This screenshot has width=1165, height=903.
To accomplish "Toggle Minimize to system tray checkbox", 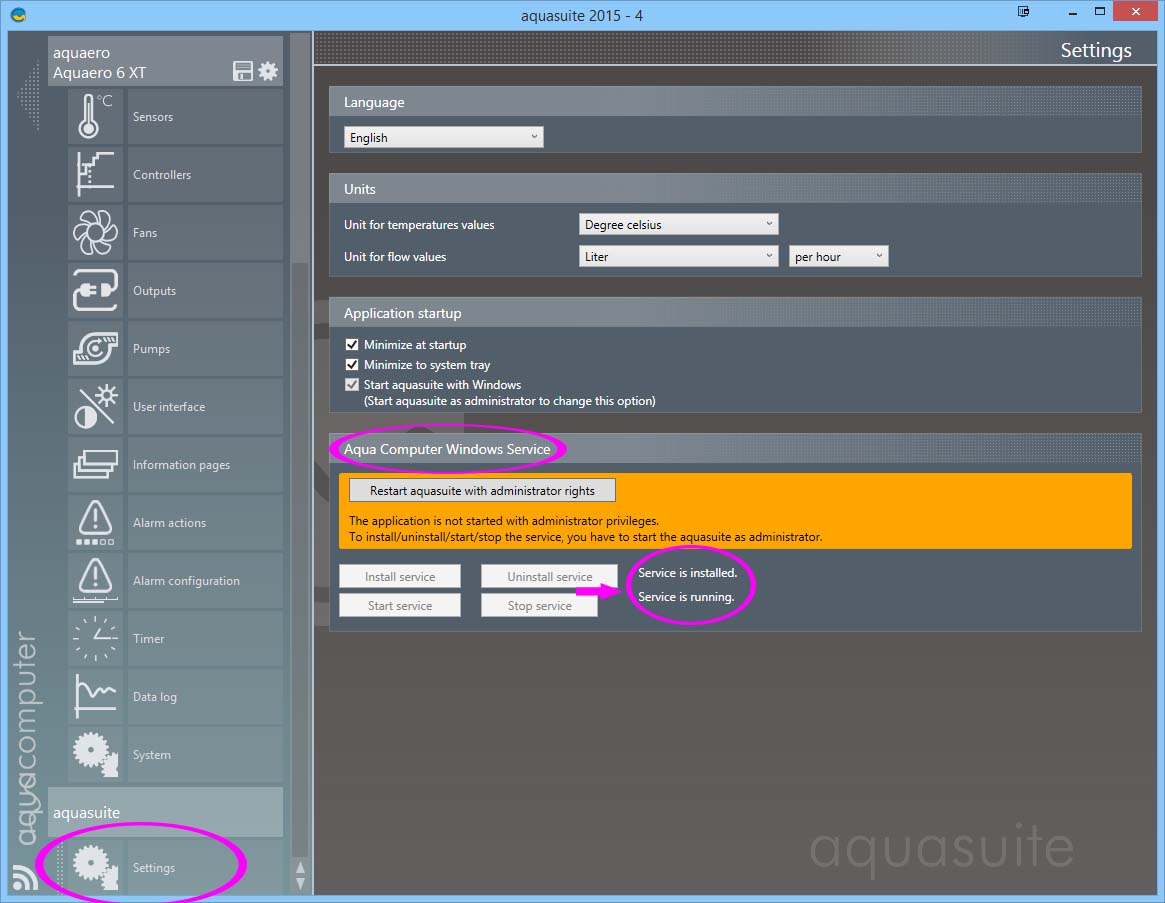I will coord(352,365).
